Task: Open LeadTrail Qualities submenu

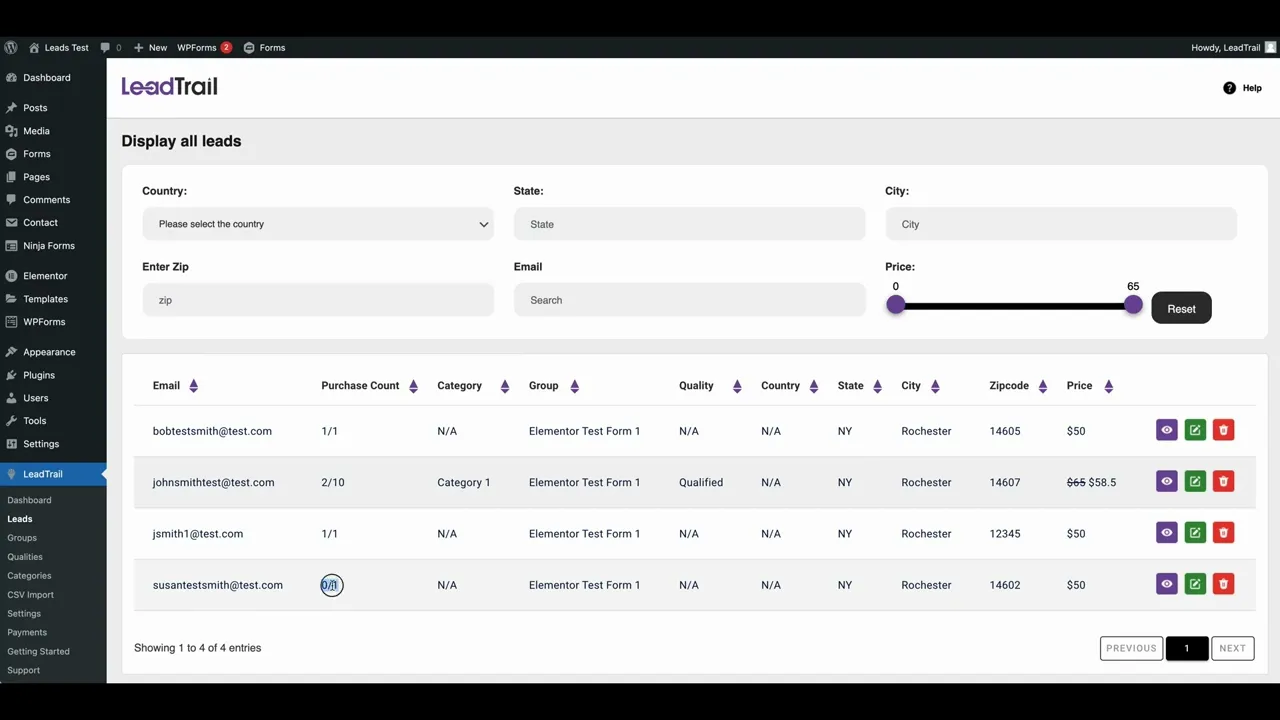Action: click(25, 557)
